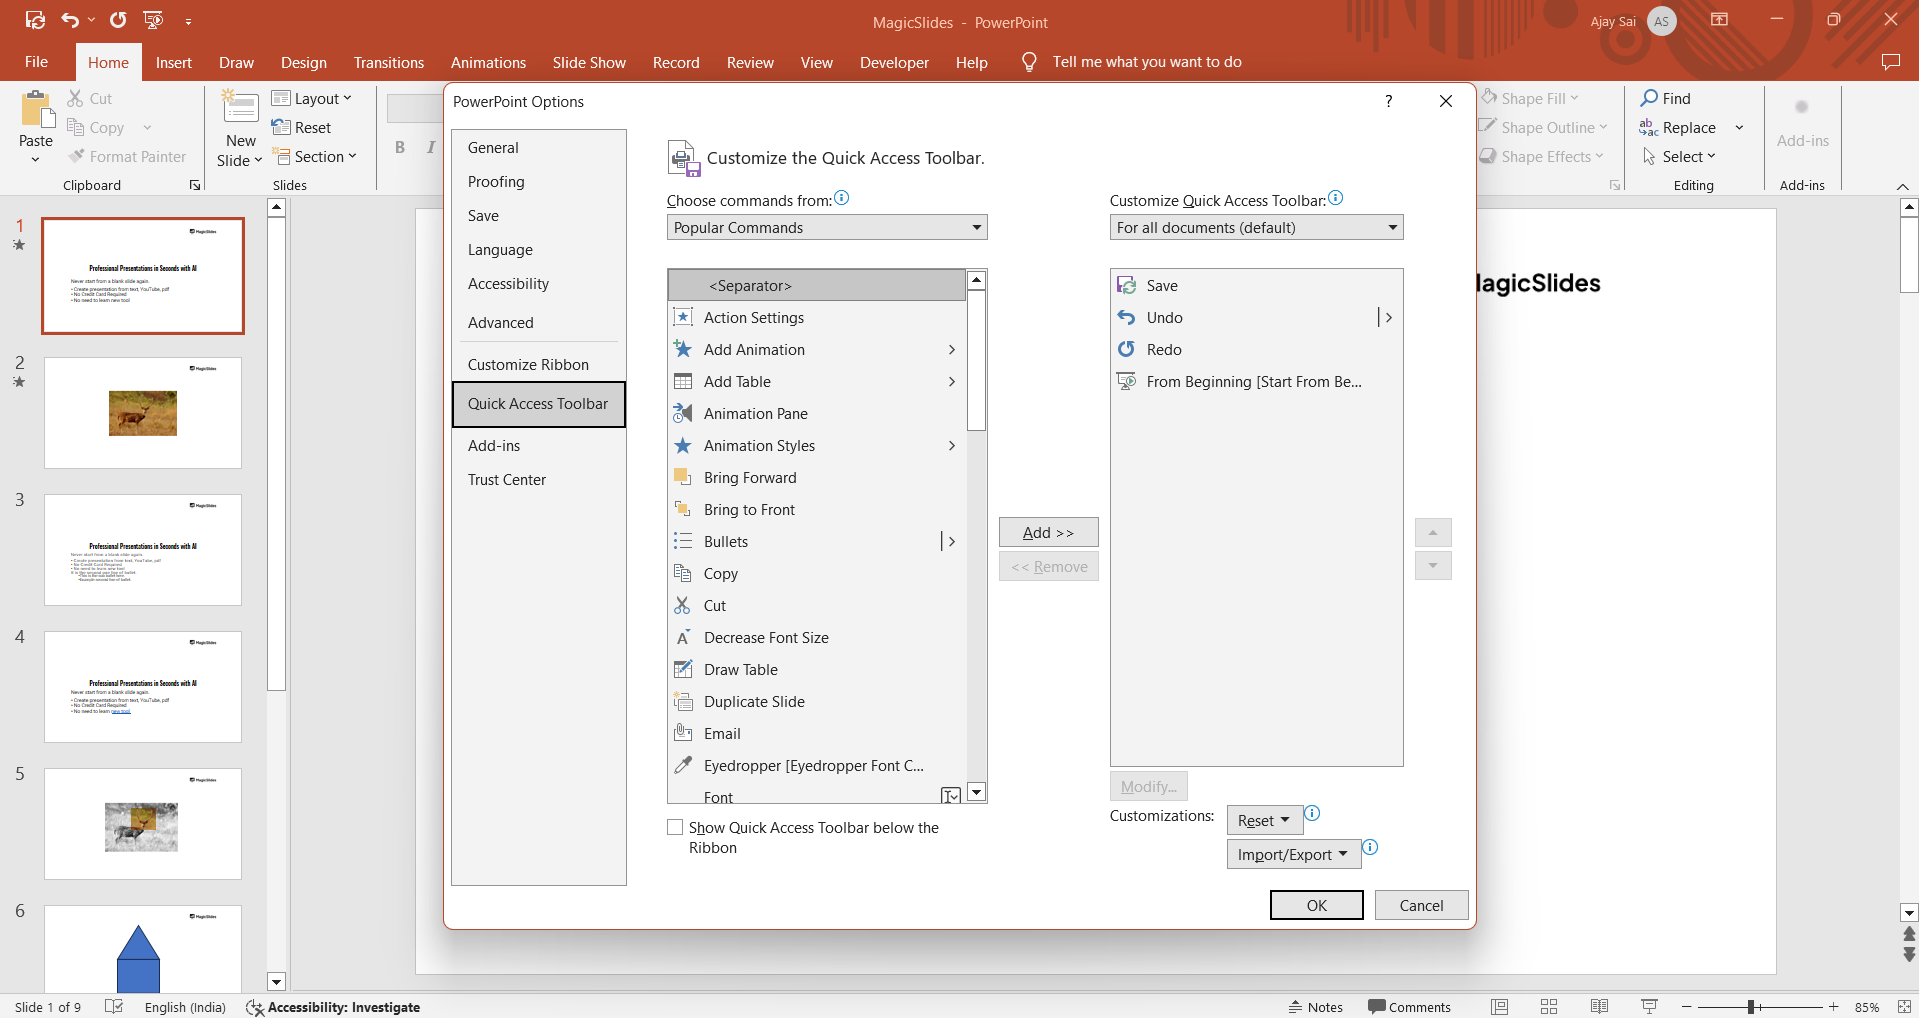Open the Import/Export dropdown
Screen dimensions: 1919x1018
(1293, 855)
